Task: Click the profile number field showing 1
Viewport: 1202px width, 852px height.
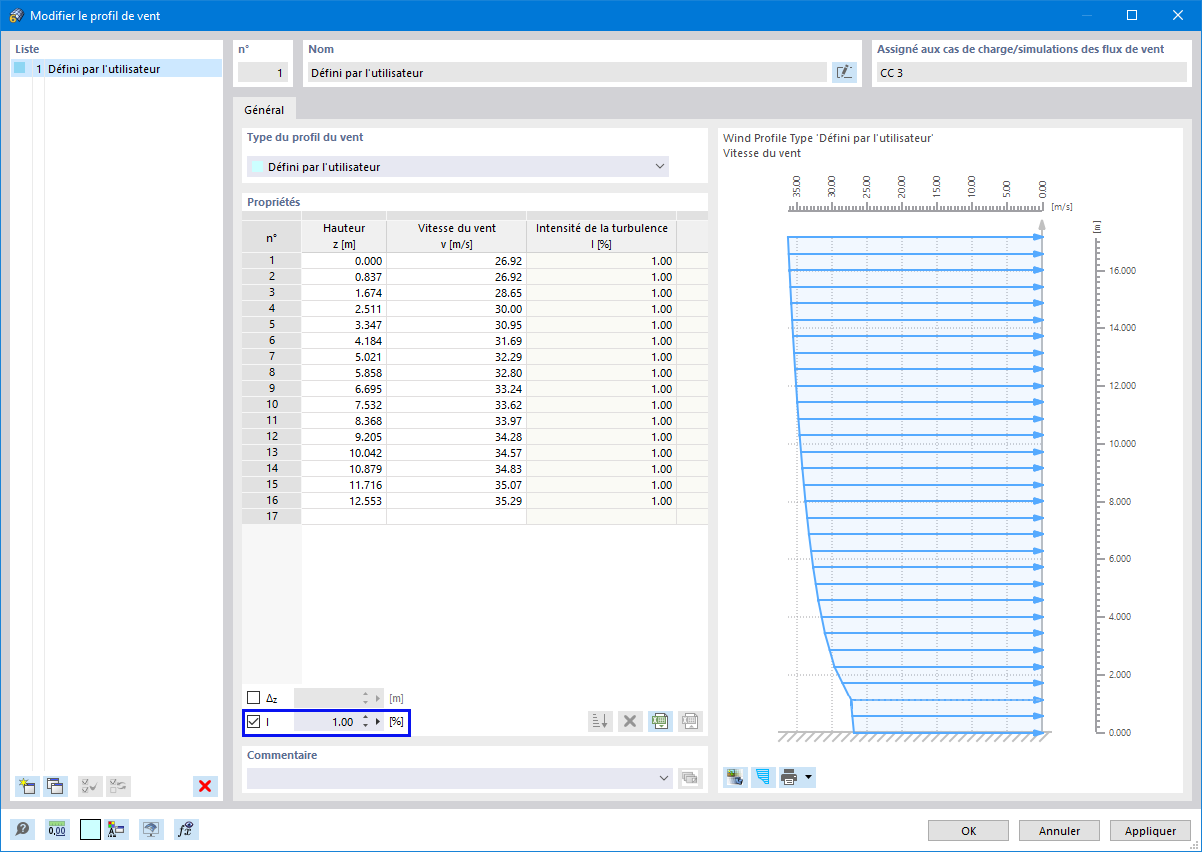Action: (264, 73)
